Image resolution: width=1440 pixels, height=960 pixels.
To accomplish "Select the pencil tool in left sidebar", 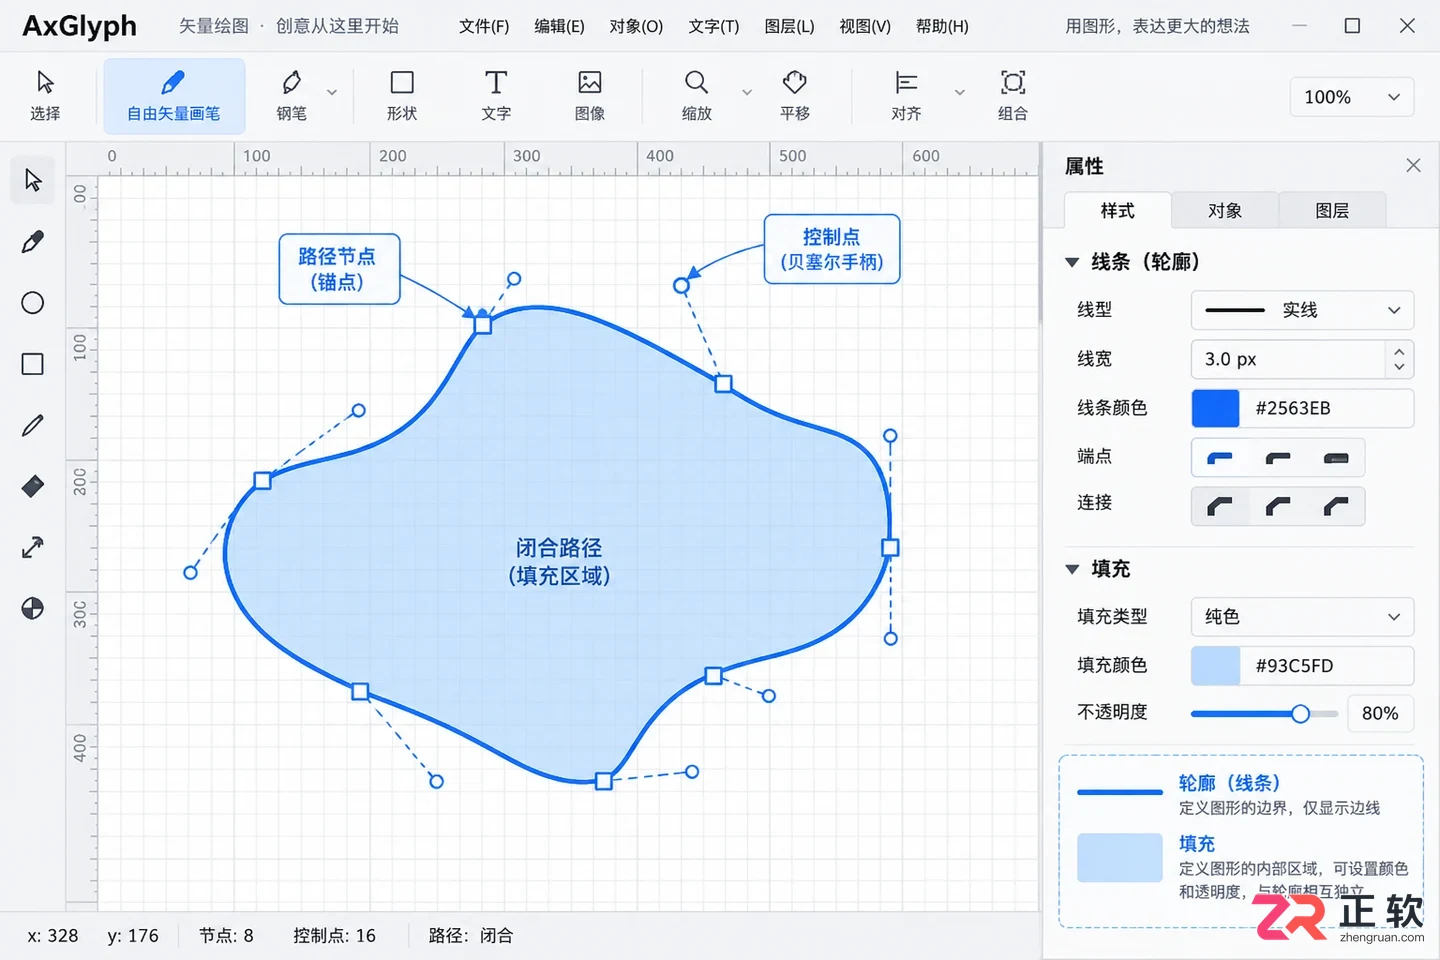I will [x=33, y=426].
